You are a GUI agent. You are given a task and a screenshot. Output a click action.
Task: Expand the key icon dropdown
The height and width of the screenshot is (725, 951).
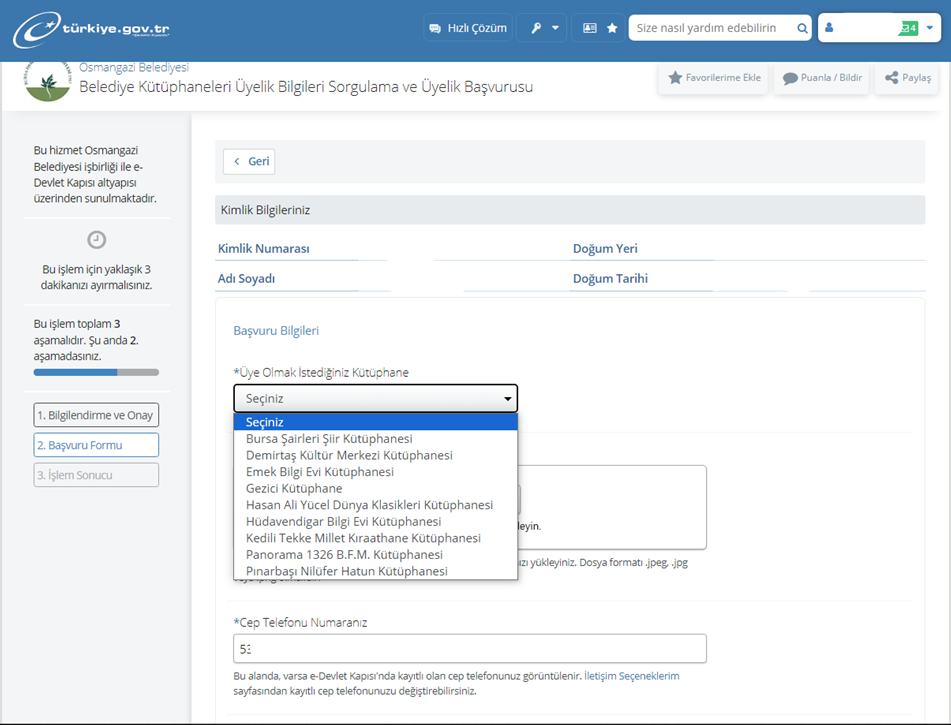[x=542, y=28]
